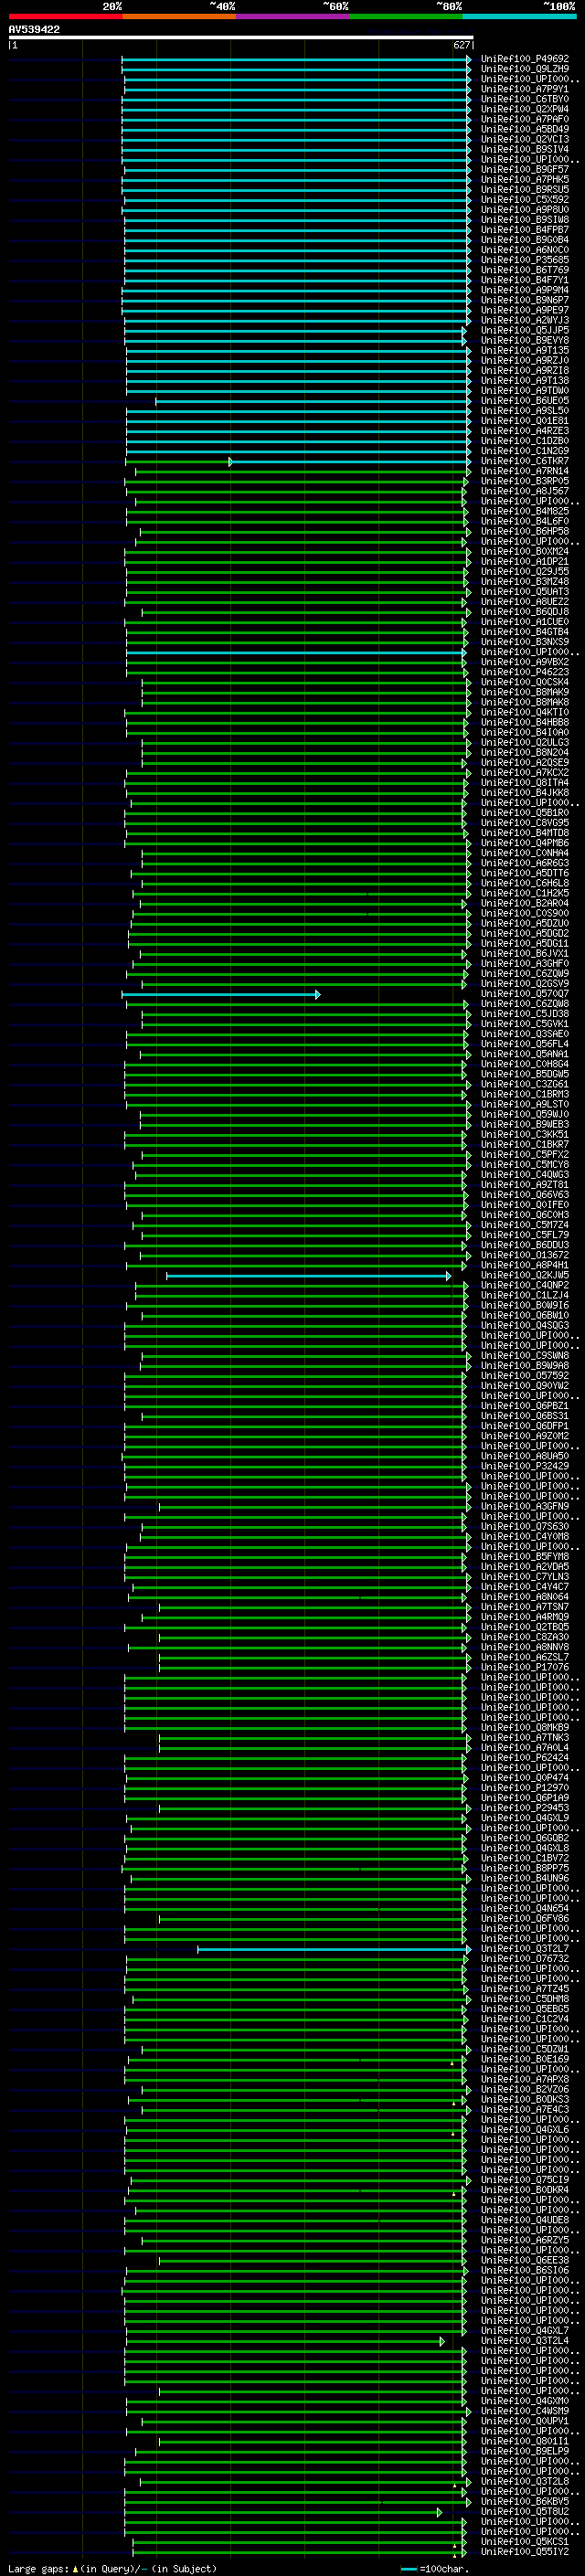Select UniRef100_B6UE05 label
The width and height of the screenshot is (585, 2576).
click(x=525, y=401)
